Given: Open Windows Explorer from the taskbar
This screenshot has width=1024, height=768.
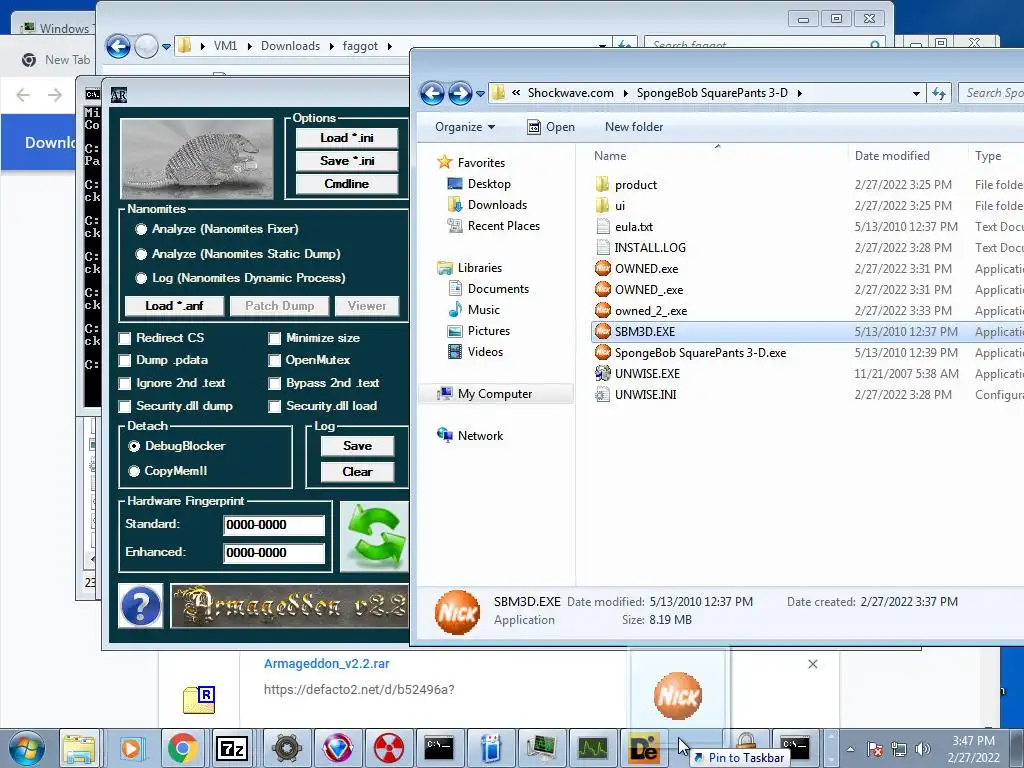Looking at the screenshot, I should pyautogui.click(x=79, y=748).
